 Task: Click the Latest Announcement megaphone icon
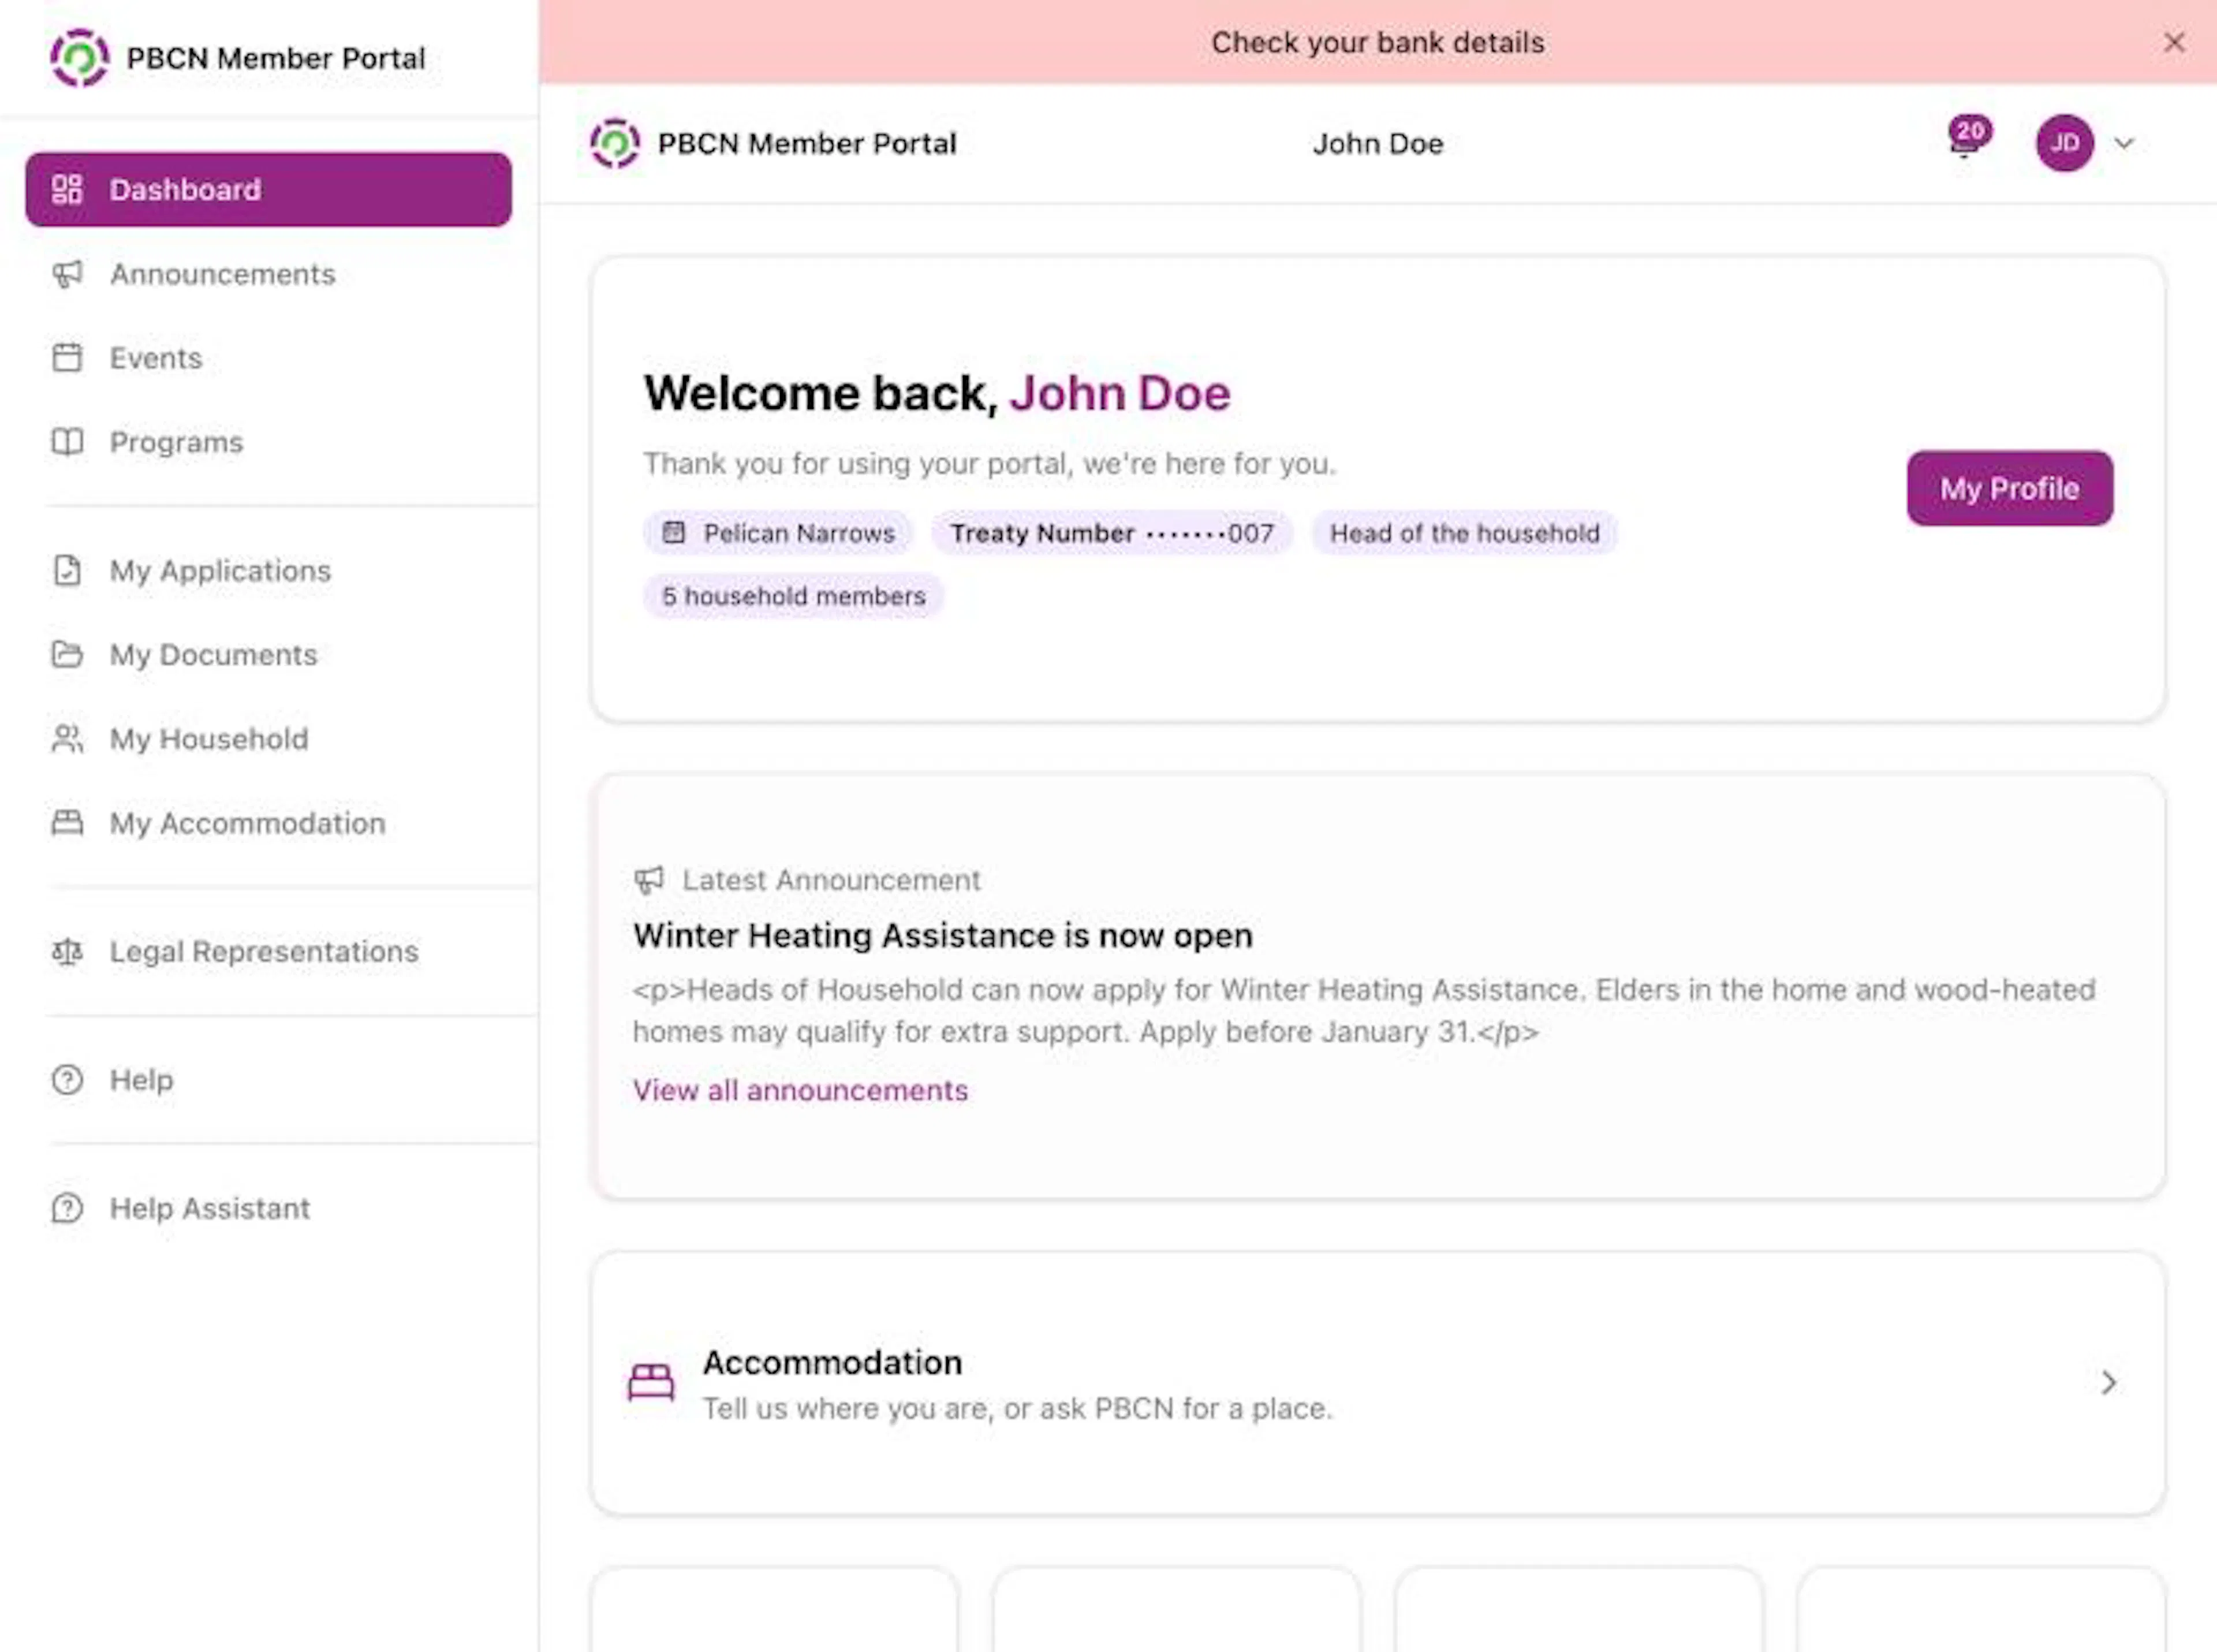(649, 880)
